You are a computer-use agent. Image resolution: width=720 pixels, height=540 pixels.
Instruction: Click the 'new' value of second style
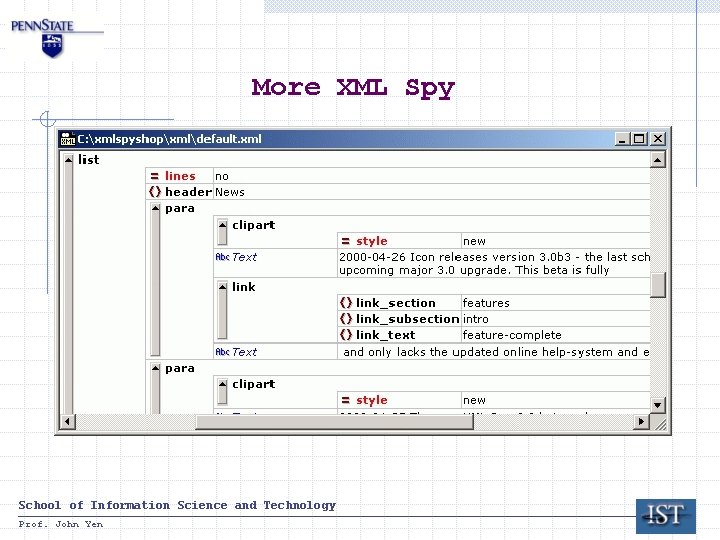click(x=474, y=400)
